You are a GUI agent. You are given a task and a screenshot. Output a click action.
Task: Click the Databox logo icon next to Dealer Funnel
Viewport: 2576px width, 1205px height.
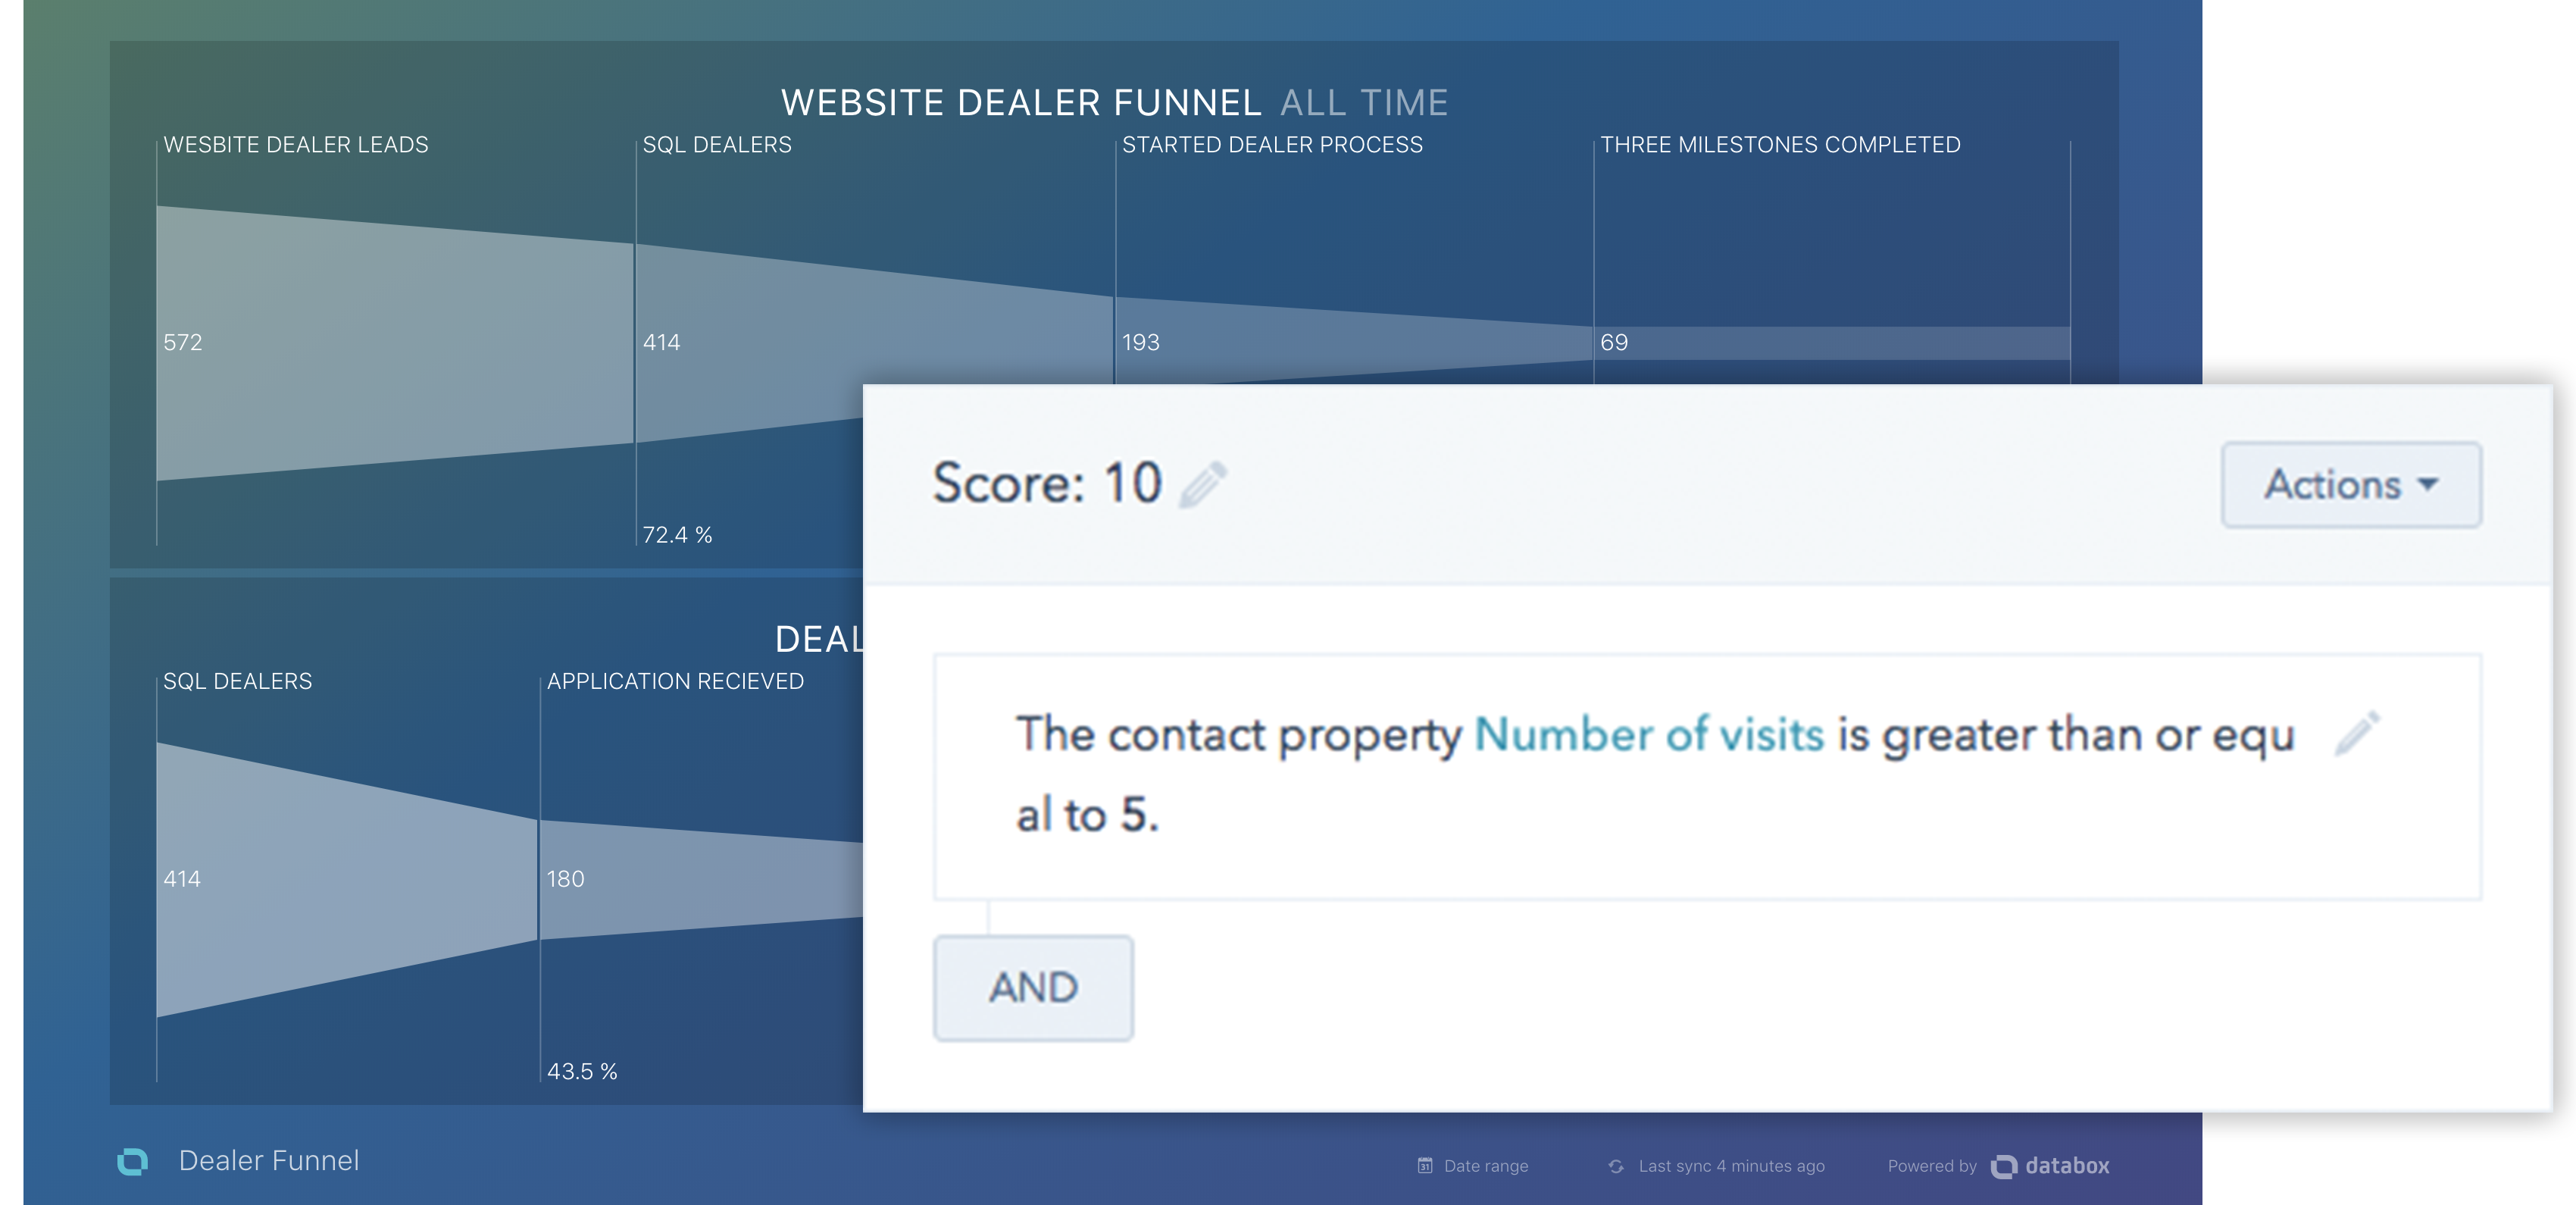point(132,1161)
